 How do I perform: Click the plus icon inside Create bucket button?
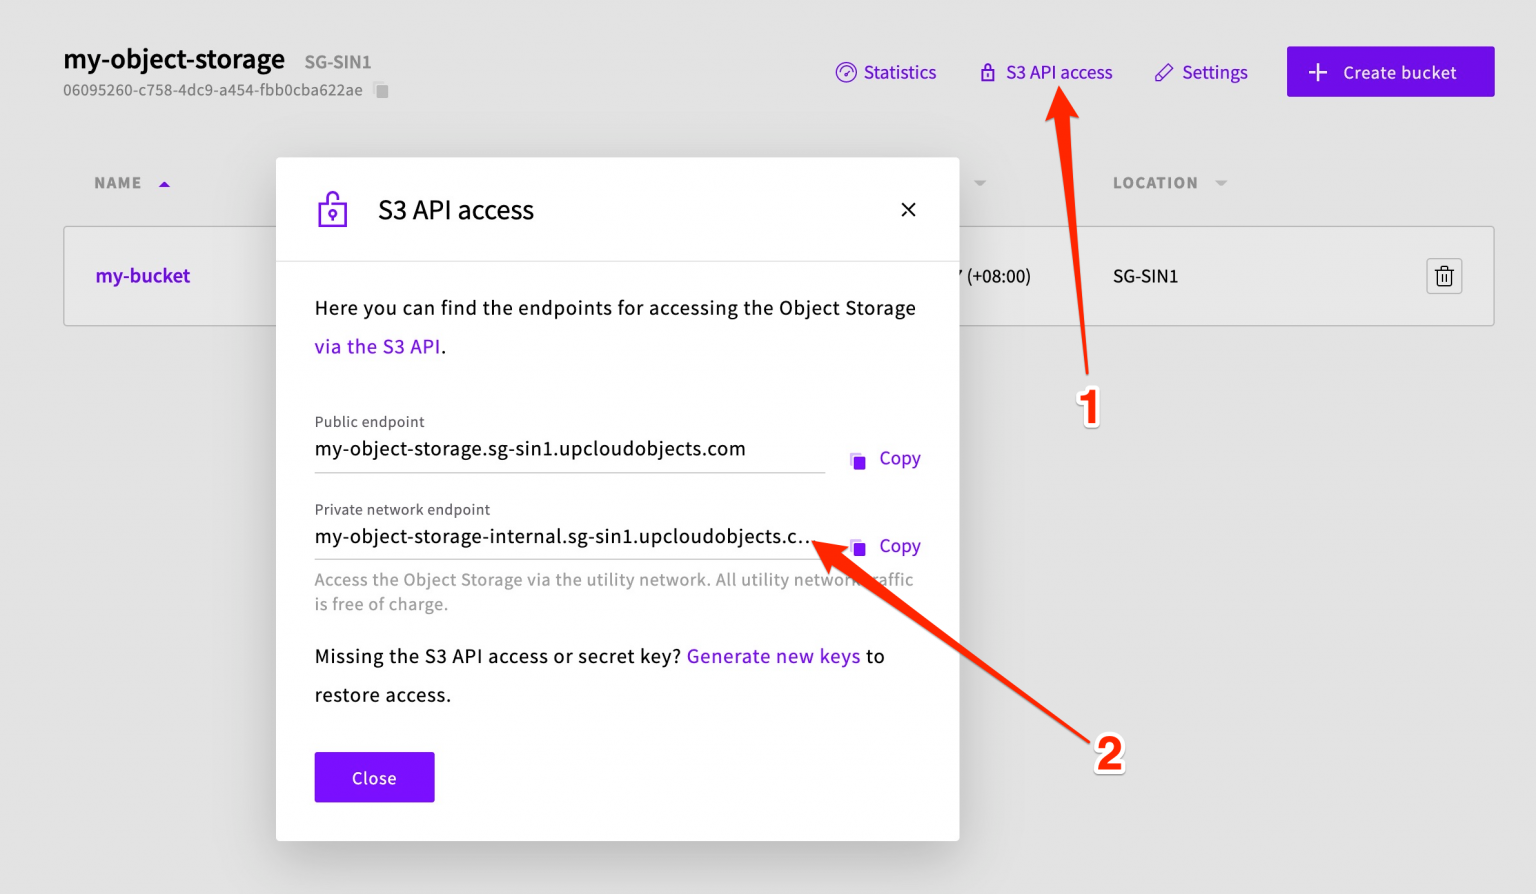[x=1317, y=71]
